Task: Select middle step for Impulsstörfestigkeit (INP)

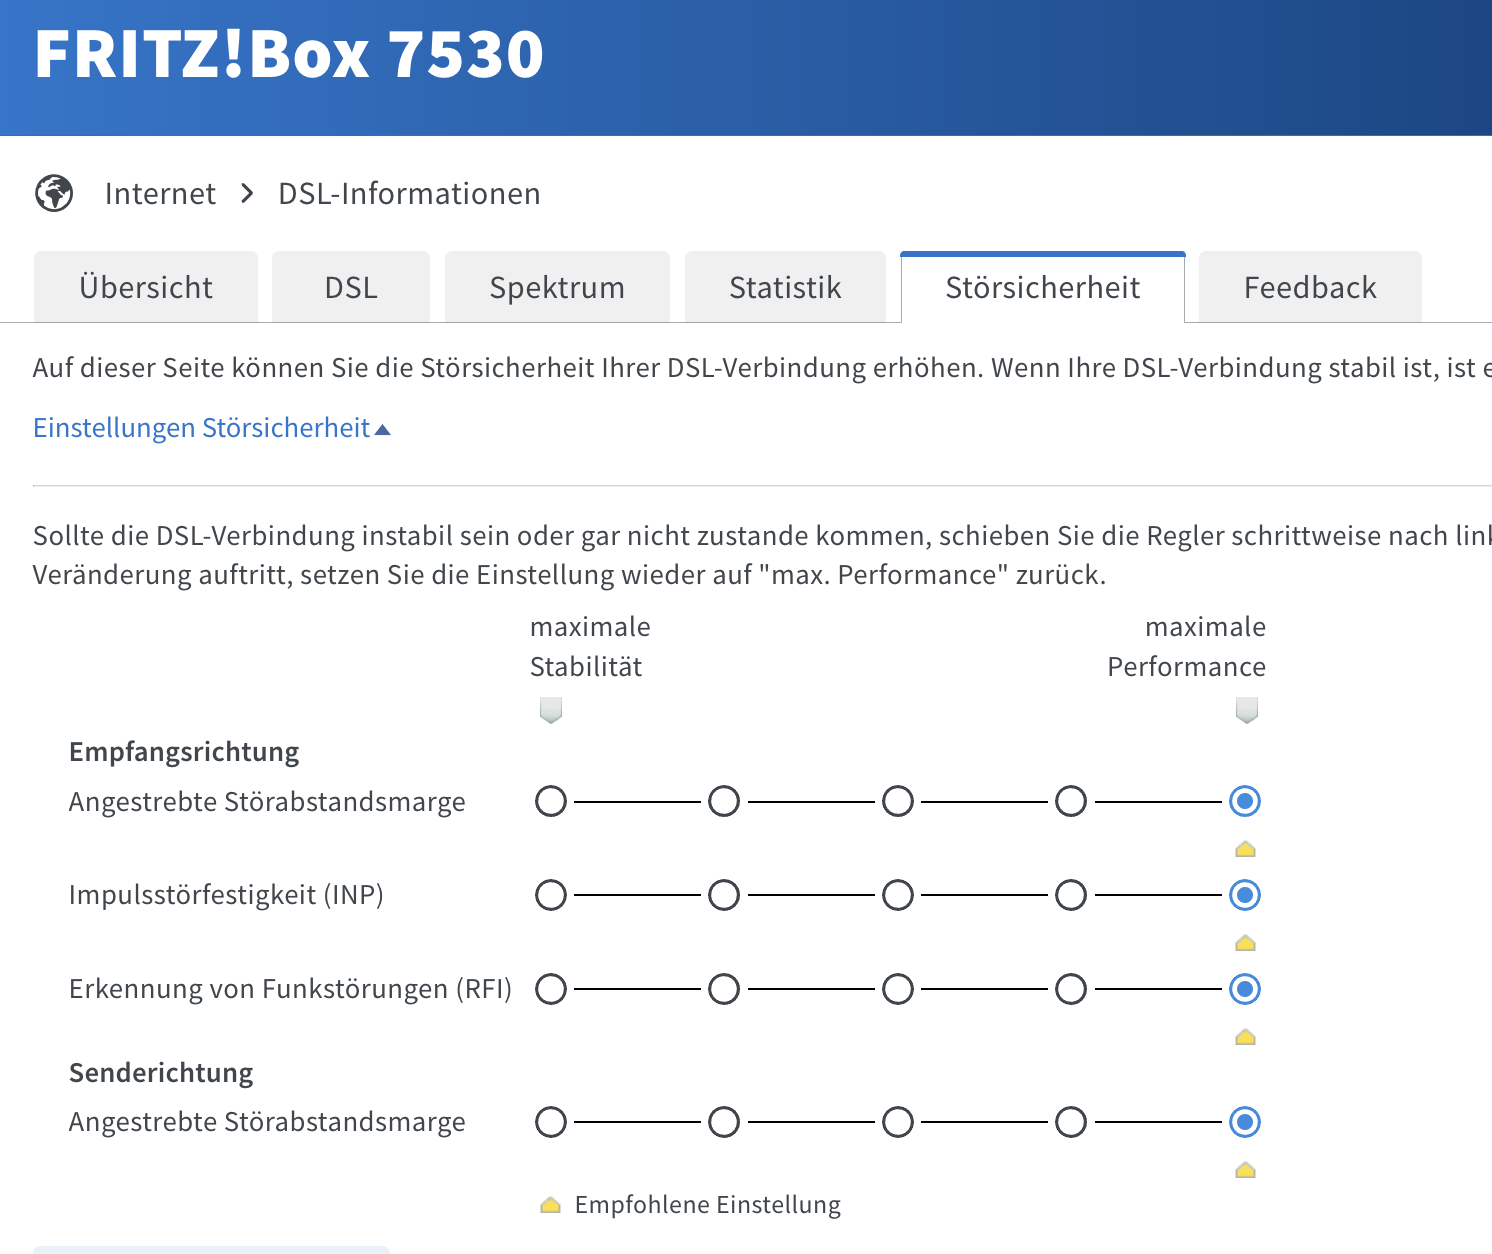Action: 898,895
